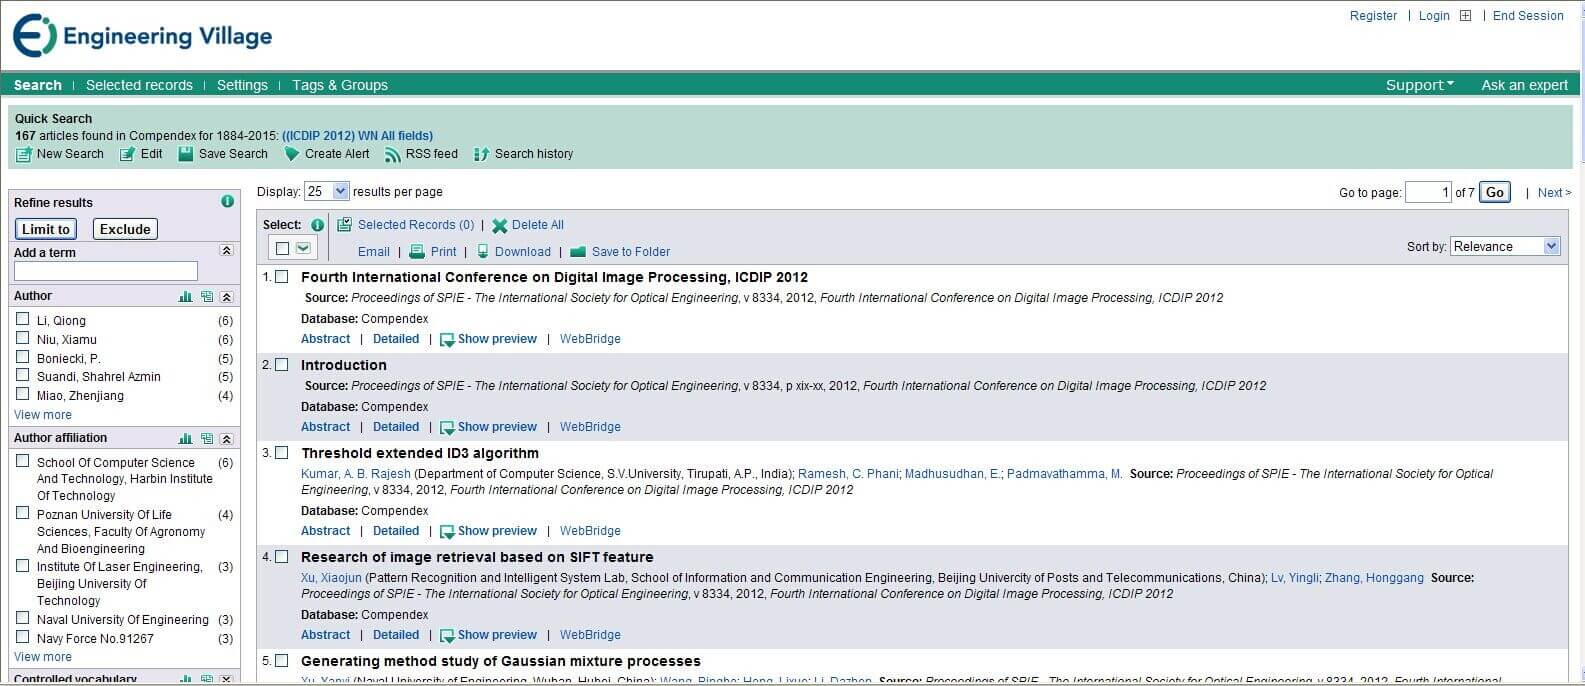Open the Sort by Relevance dropdown
The height and width of the screenshot is (686, 1585).
click(x=1505, y=246)
